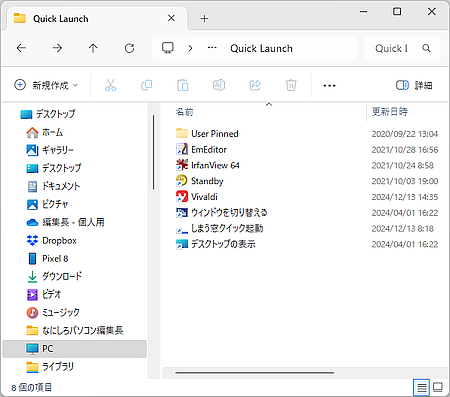
Task: Switch to large thumbnails view in status bar
Action: coord(438,387)
